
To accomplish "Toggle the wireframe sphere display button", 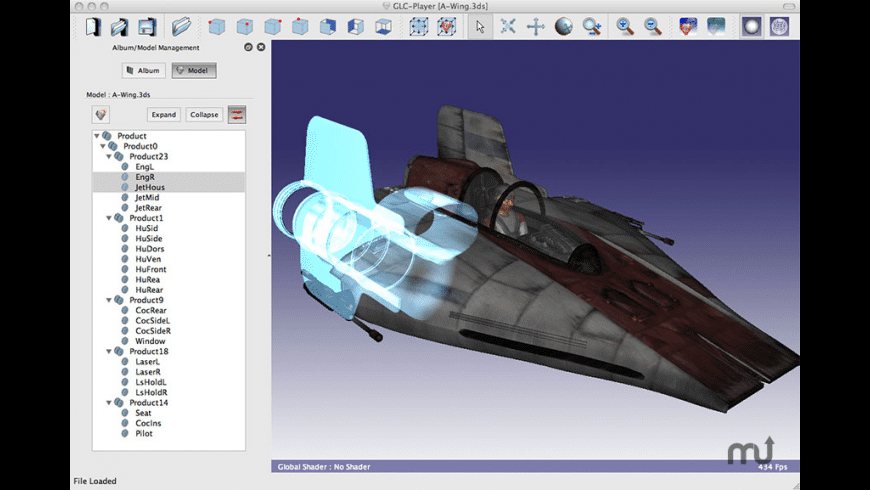I will [x=779, y=27].
